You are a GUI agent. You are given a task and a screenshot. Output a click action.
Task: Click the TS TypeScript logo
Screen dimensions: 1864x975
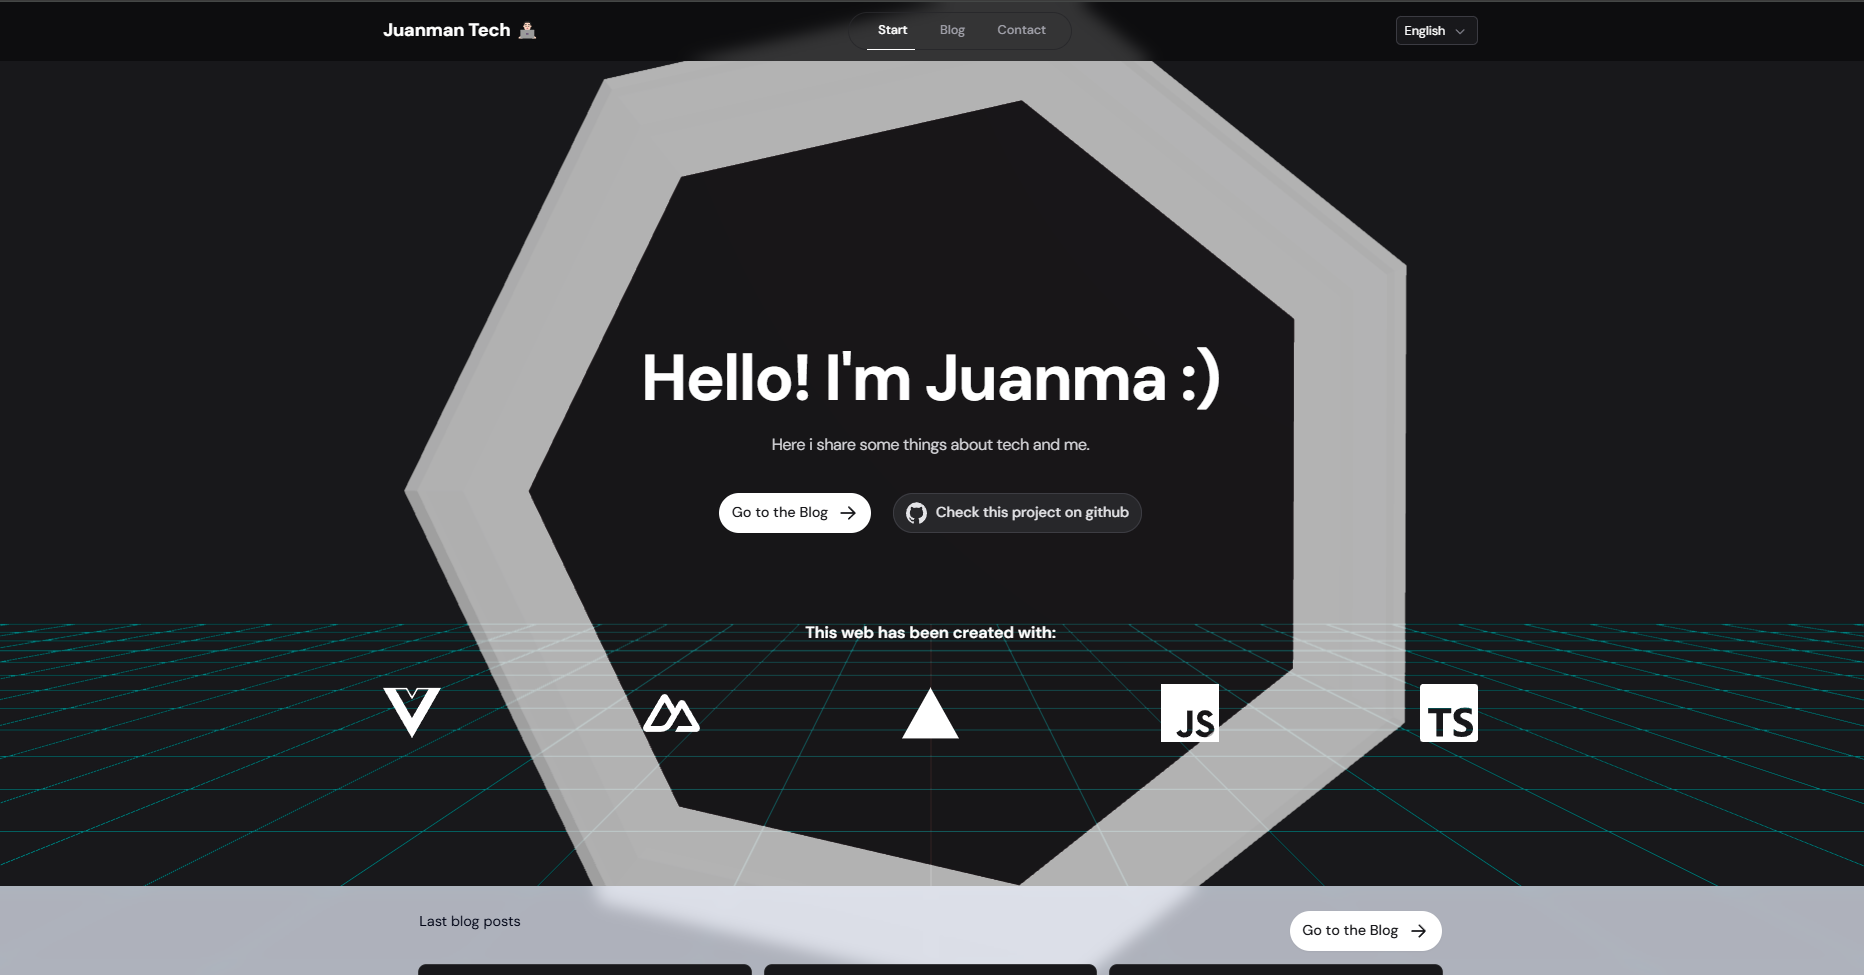tap(1448, 713)
